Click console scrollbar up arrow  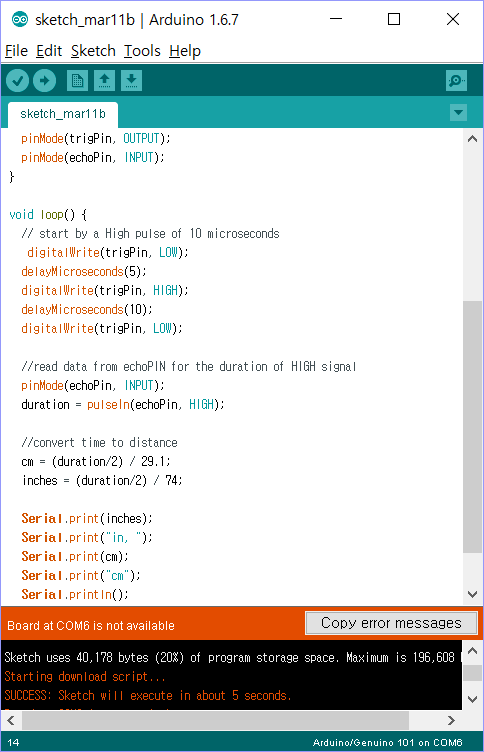472,651
